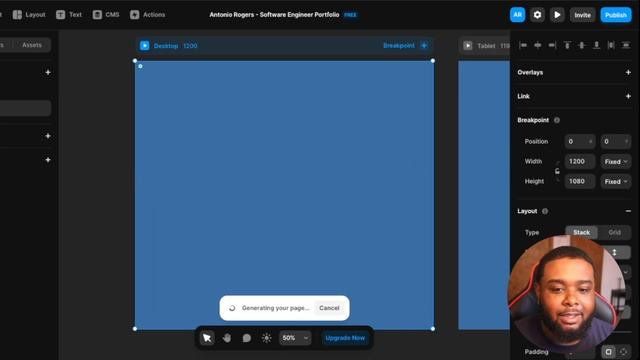Publish the portfolio site

[x=616, y=15]
